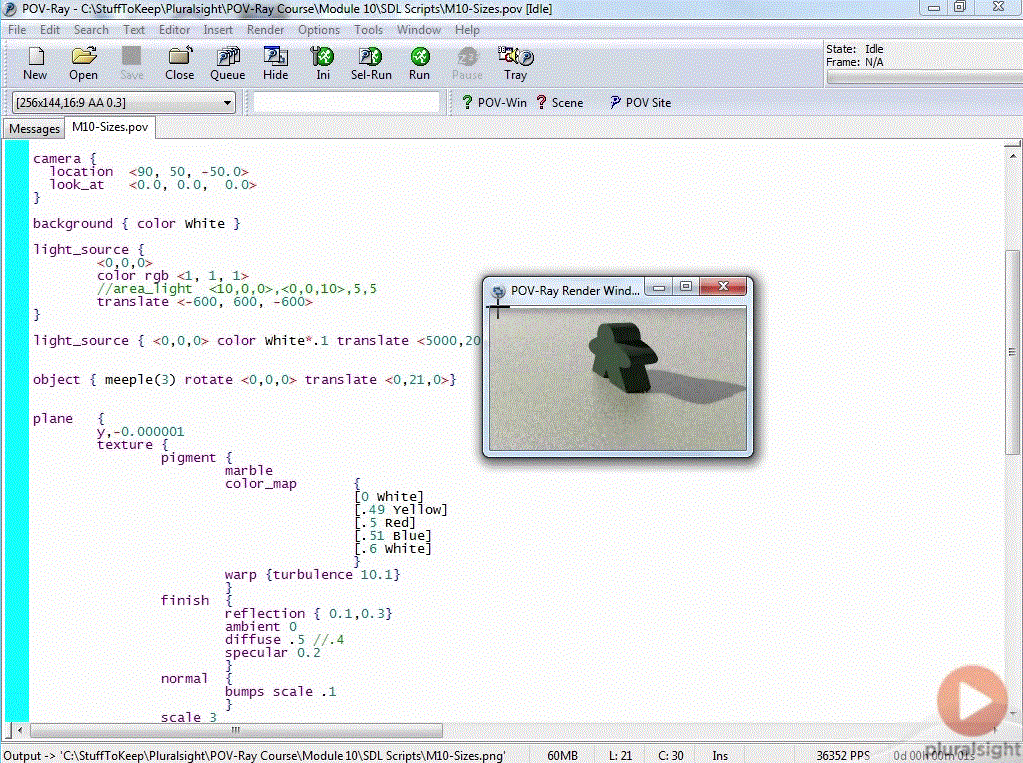Open the render Queue icon
The height and width of the screenshot is (763, 1023).
[228, 63]
